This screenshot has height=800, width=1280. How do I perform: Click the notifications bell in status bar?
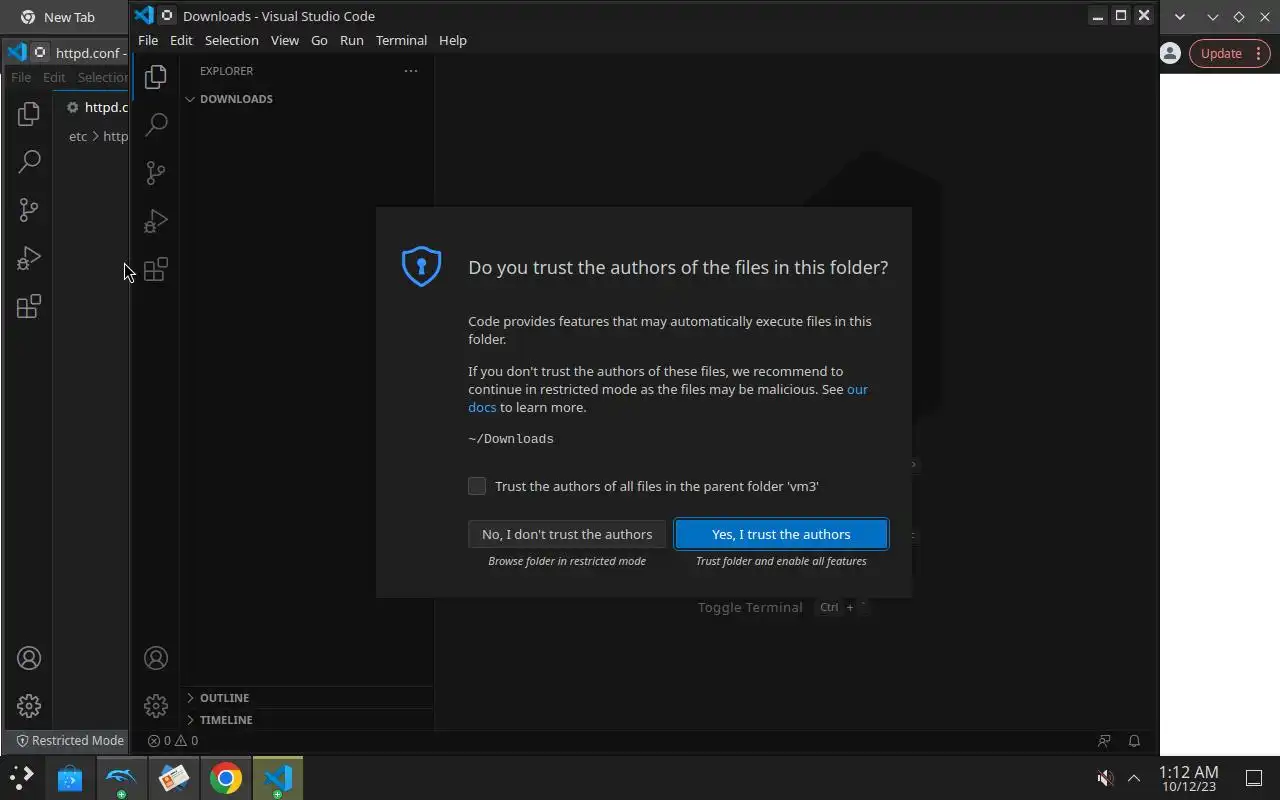click(x=1134, y=741)
